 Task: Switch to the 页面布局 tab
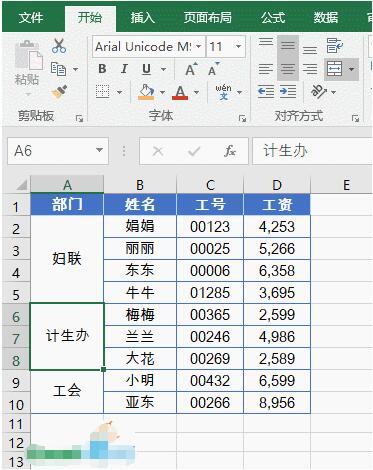click(208, 17)
